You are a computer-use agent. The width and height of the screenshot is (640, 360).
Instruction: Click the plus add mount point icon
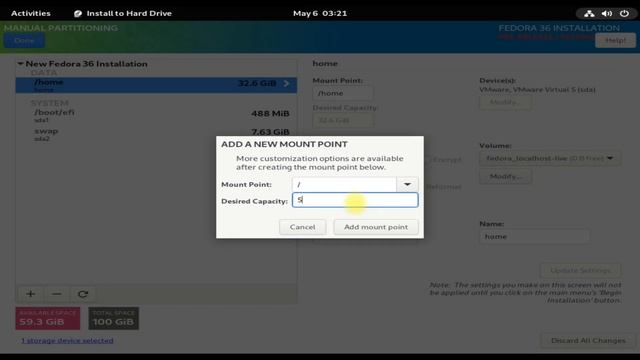[31, 294]
